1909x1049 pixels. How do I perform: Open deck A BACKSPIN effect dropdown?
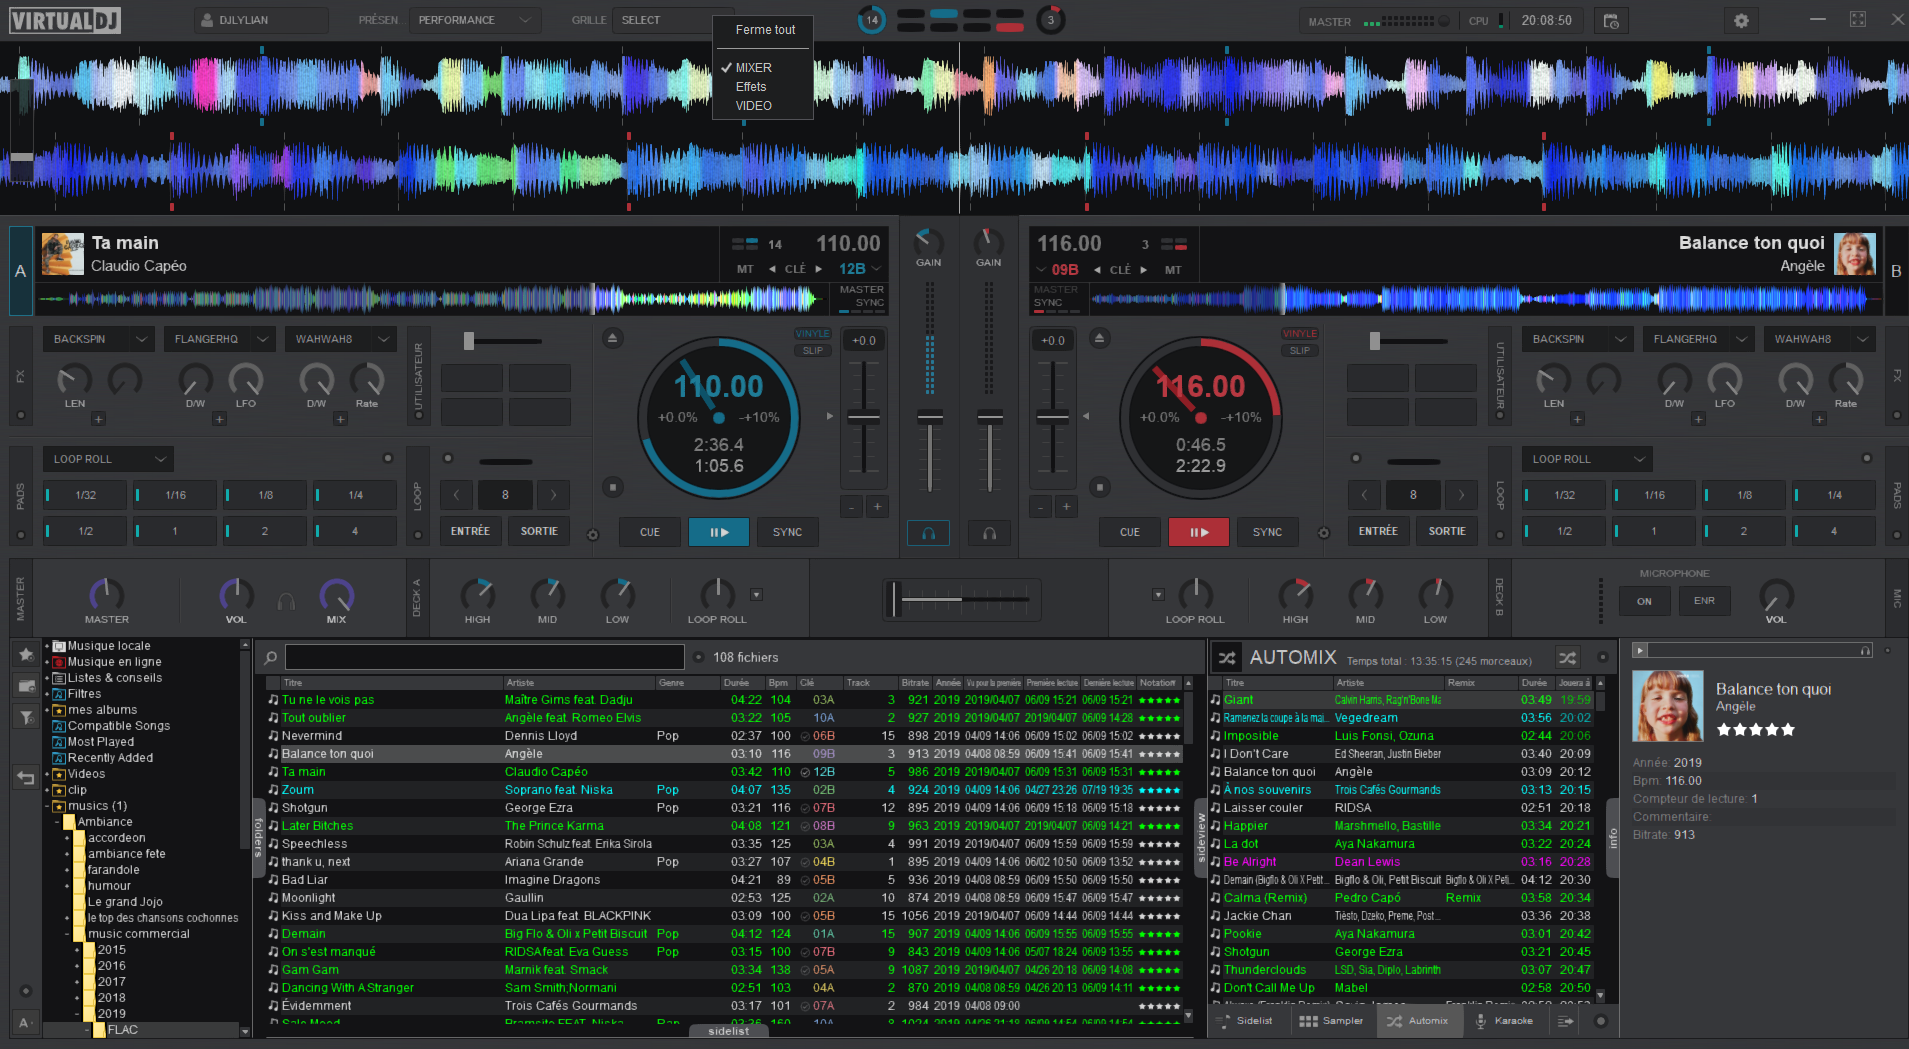(x=98, y=339)
